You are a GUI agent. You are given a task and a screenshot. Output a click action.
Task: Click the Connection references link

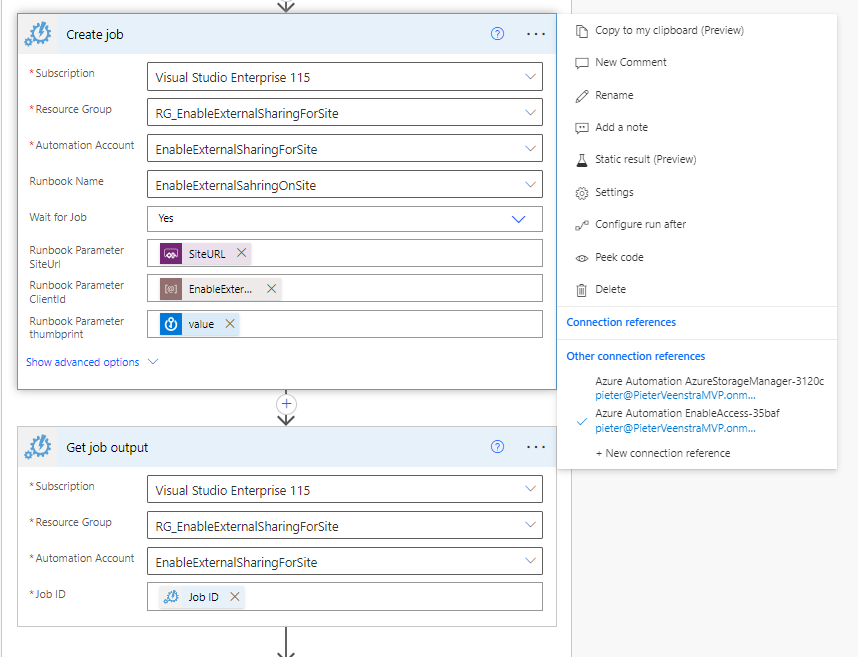pos(621,322)
